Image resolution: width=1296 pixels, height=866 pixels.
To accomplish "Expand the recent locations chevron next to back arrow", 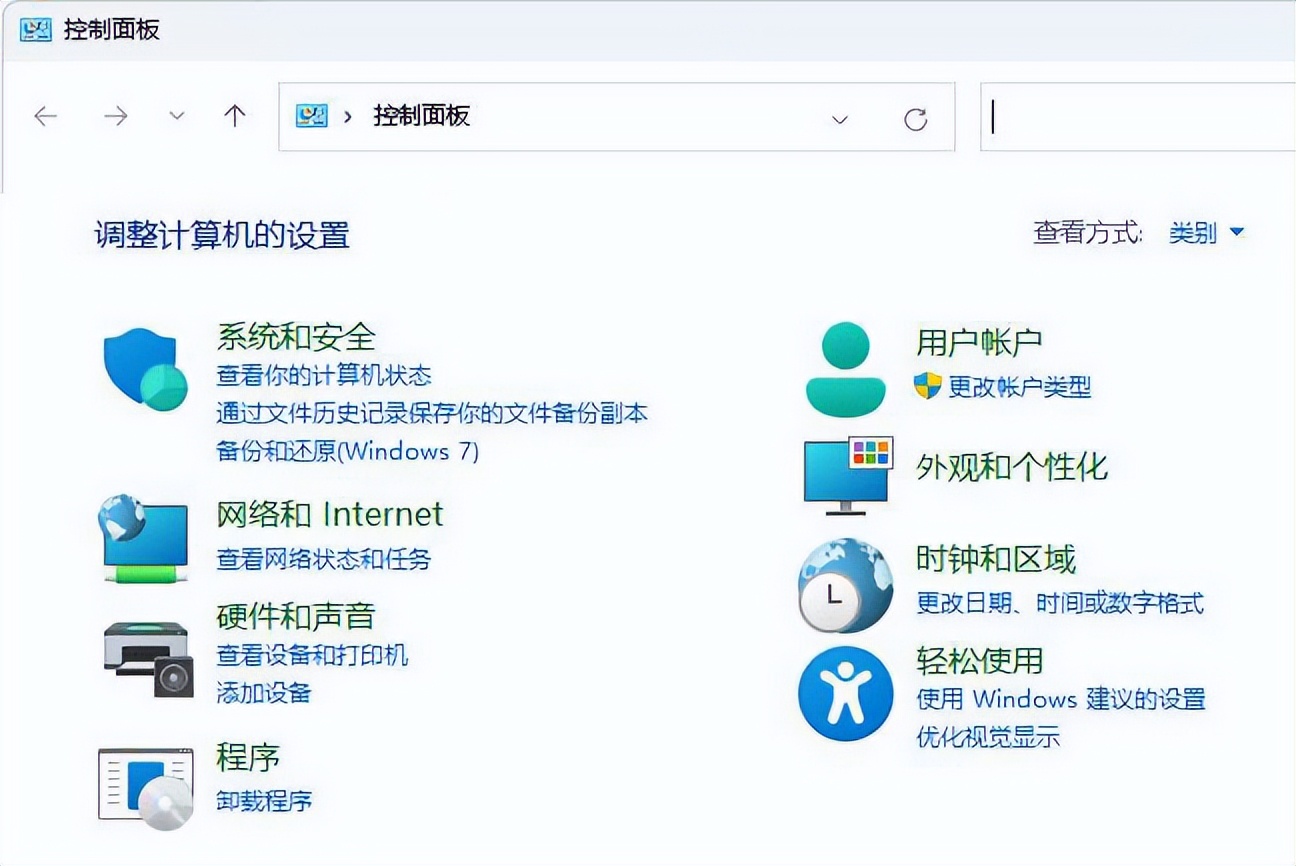I will coord(176,116).
